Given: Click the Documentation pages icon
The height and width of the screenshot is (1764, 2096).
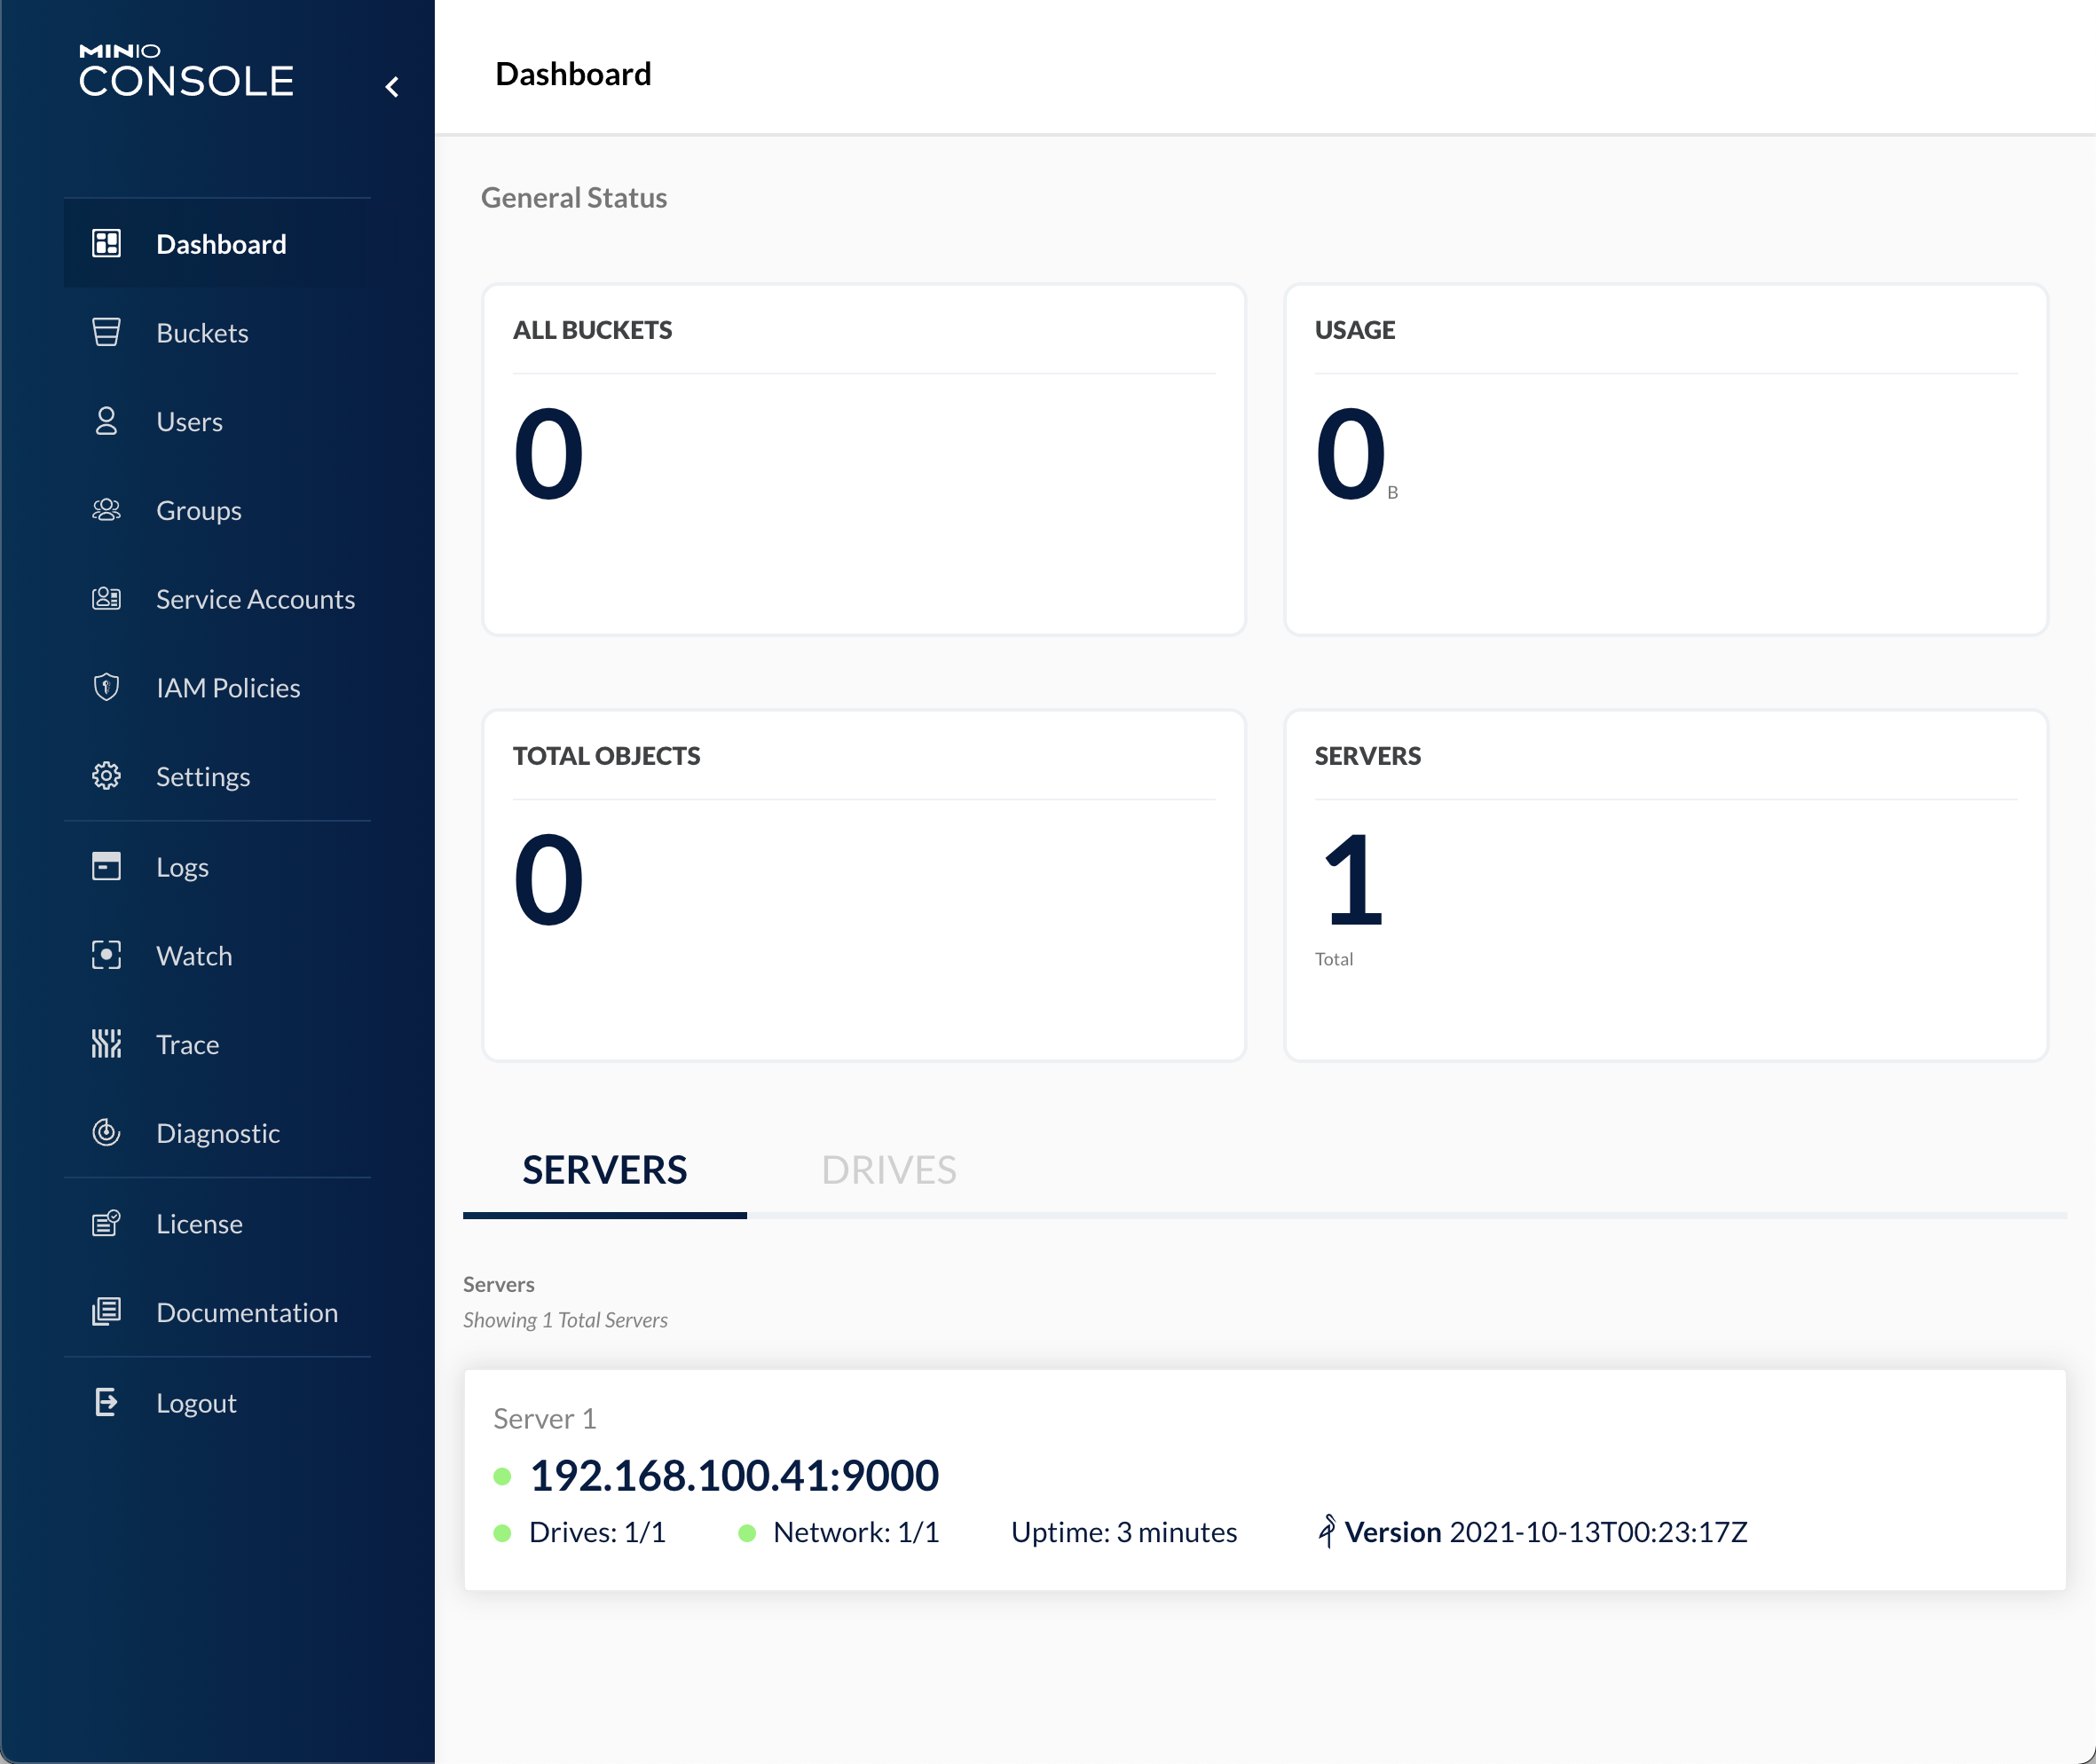Looking at the screenshot, I should 106,1312.
